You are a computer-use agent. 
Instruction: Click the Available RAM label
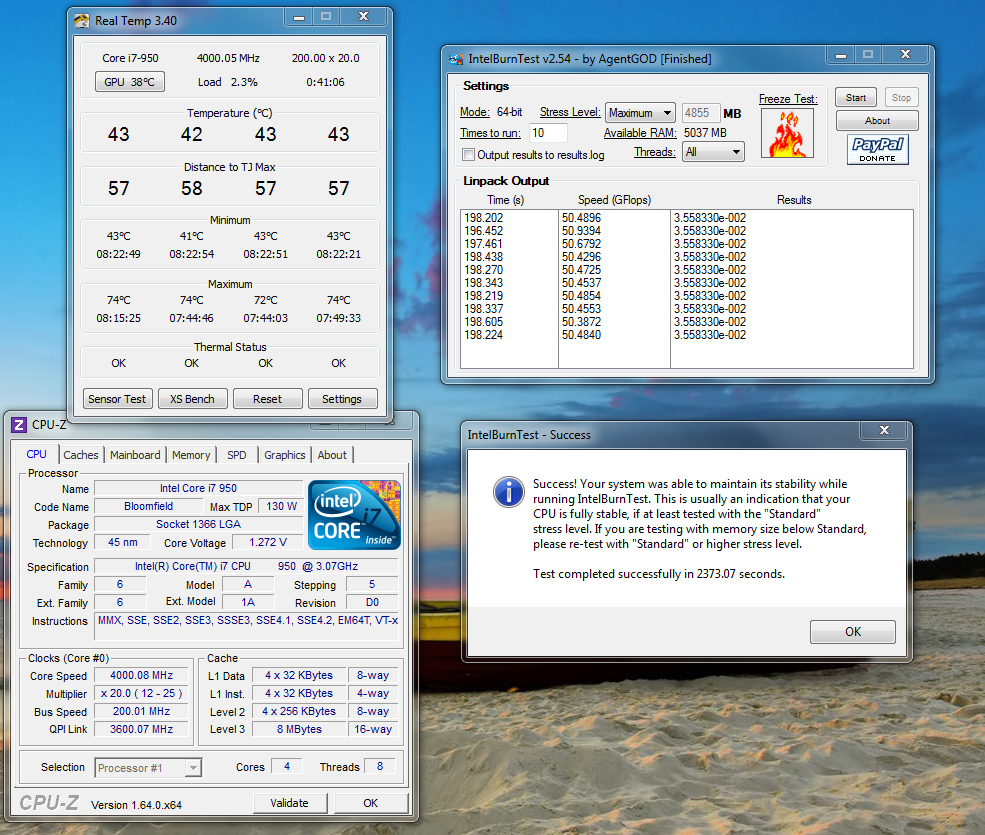click(640, 133)
